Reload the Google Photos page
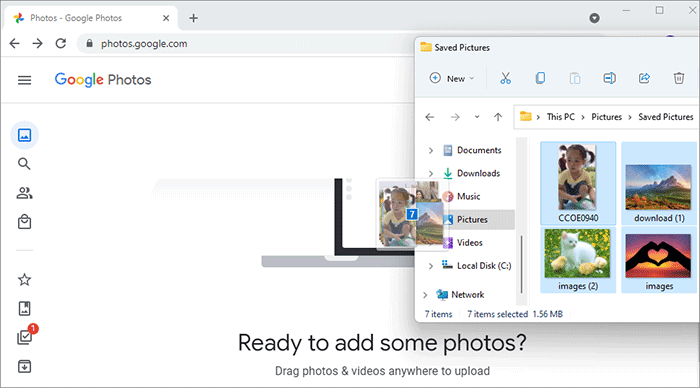This screenshot has height=388, width=700. pyautogui.click(x=61, y=43)
